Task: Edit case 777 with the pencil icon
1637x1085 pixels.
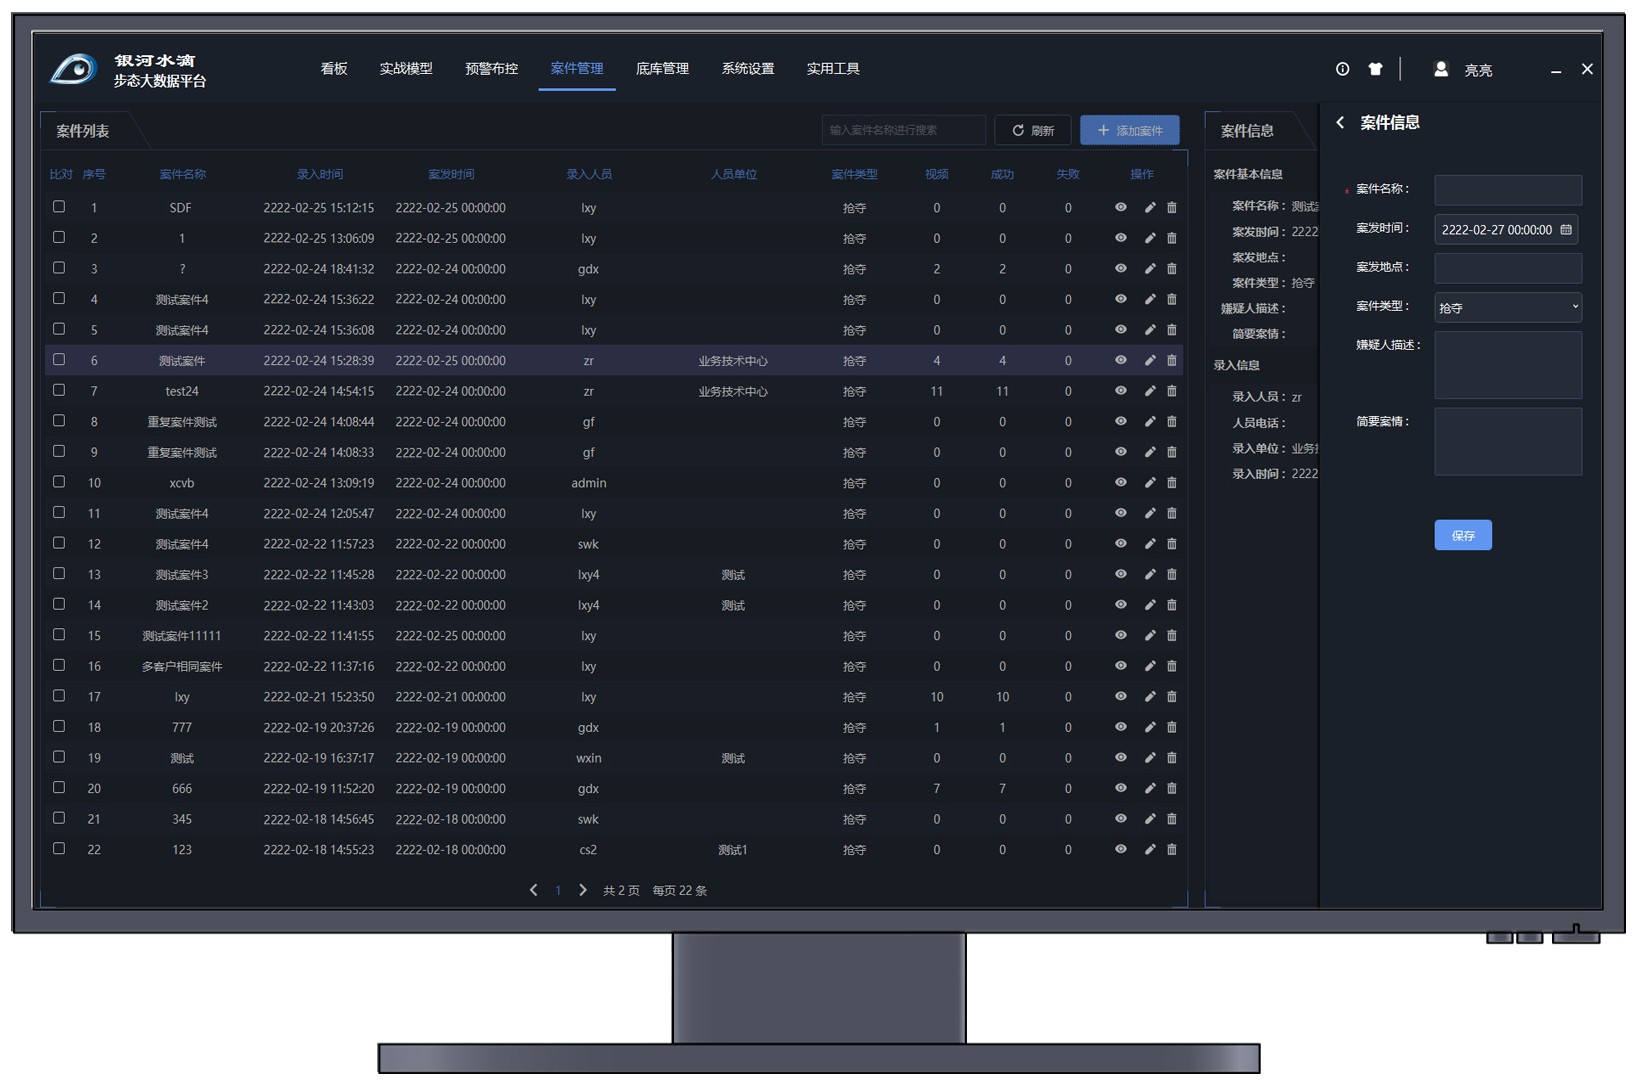Action: (1149, 727)
